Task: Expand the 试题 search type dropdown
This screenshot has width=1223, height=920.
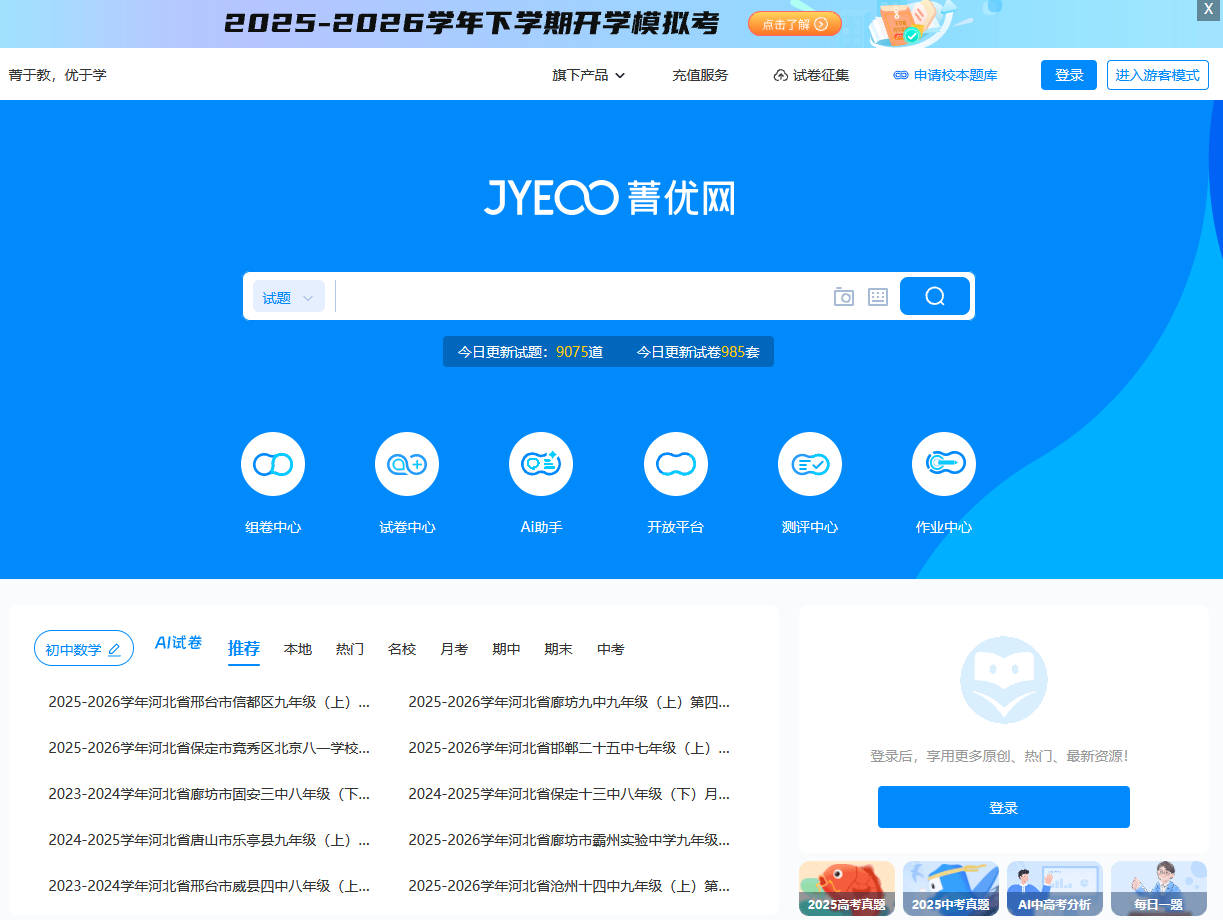Action: (288, 296)
